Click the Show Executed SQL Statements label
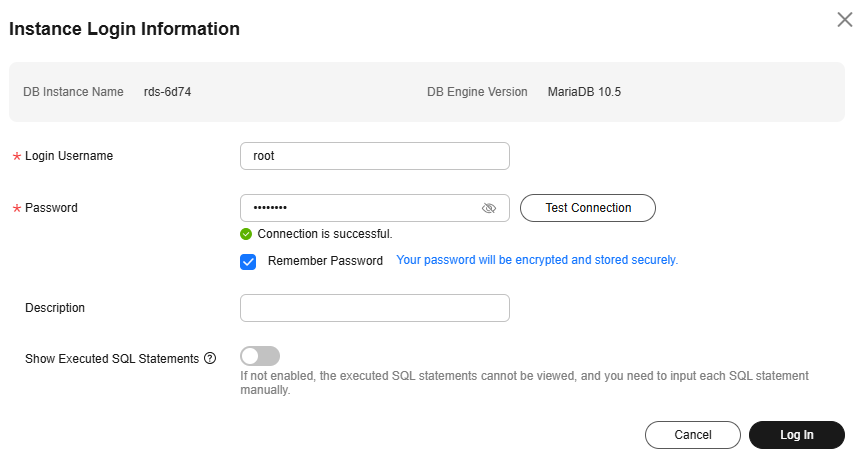 [111, 358]
